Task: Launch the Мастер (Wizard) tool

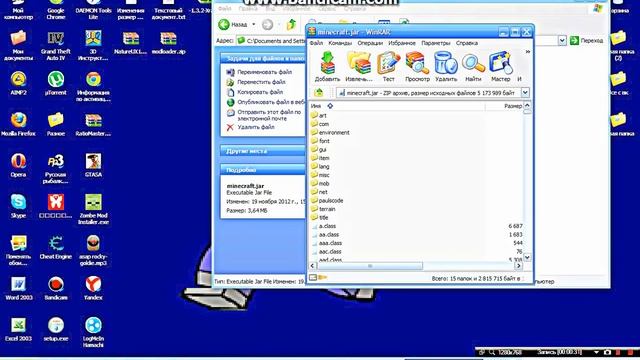Action: (500, 67)
